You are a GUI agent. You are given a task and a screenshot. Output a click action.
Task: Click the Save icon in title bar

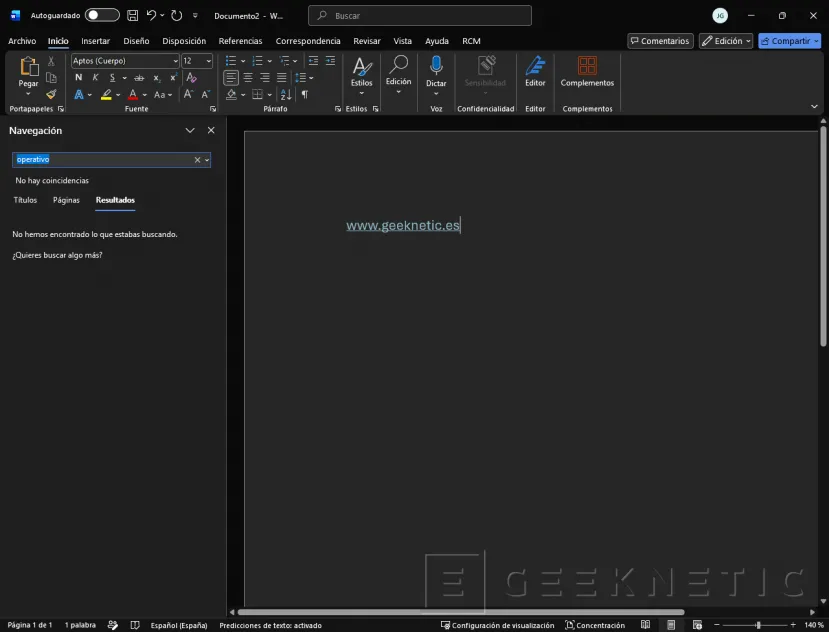(133, 15)
